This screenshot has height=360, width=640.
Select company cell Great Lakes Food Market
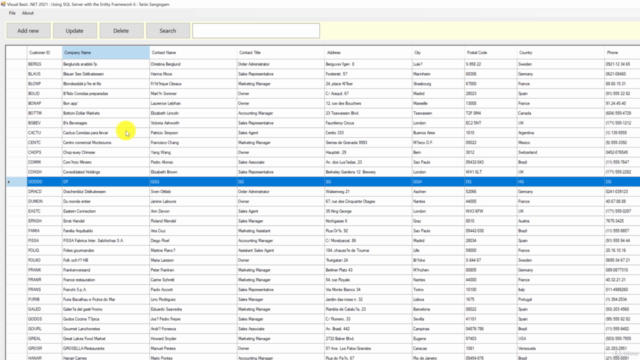[x=106, y=338]
